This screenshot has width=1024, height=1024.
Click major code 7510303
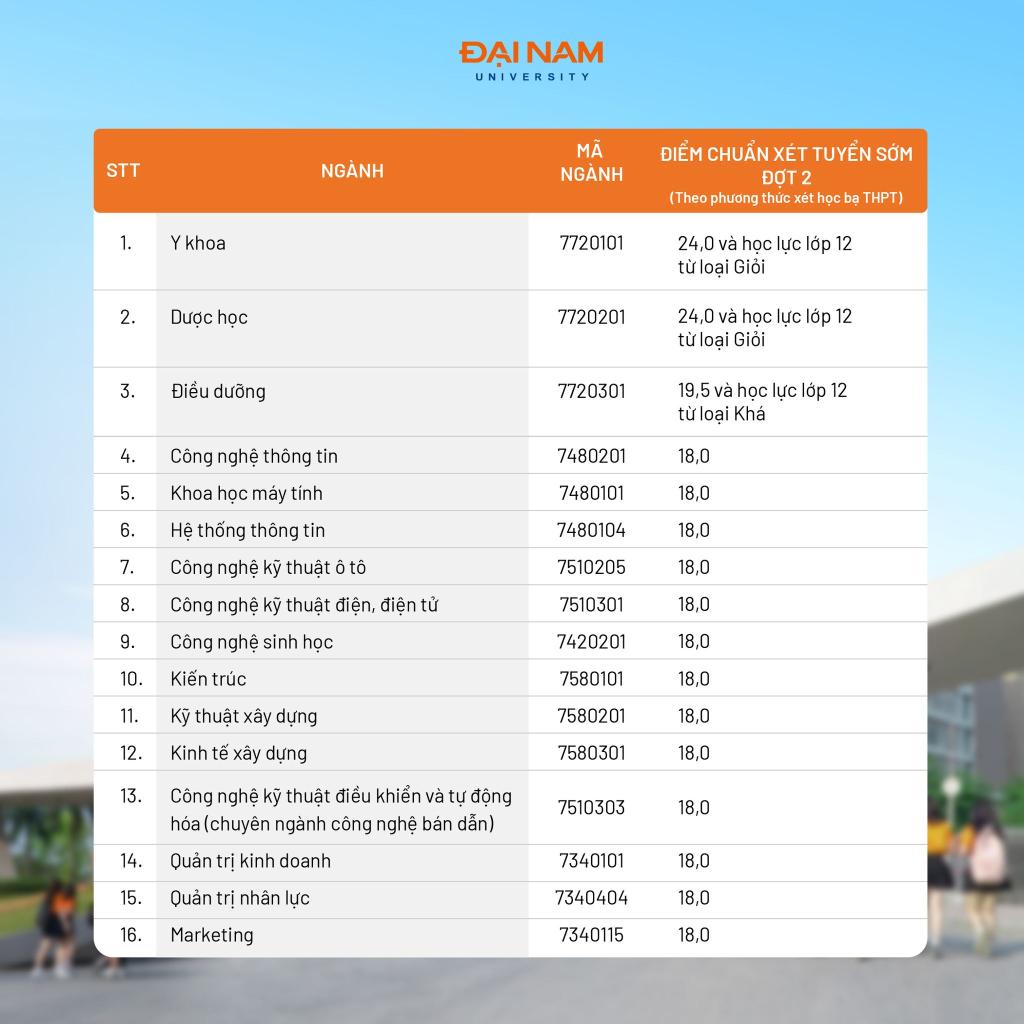pos(591,808)
